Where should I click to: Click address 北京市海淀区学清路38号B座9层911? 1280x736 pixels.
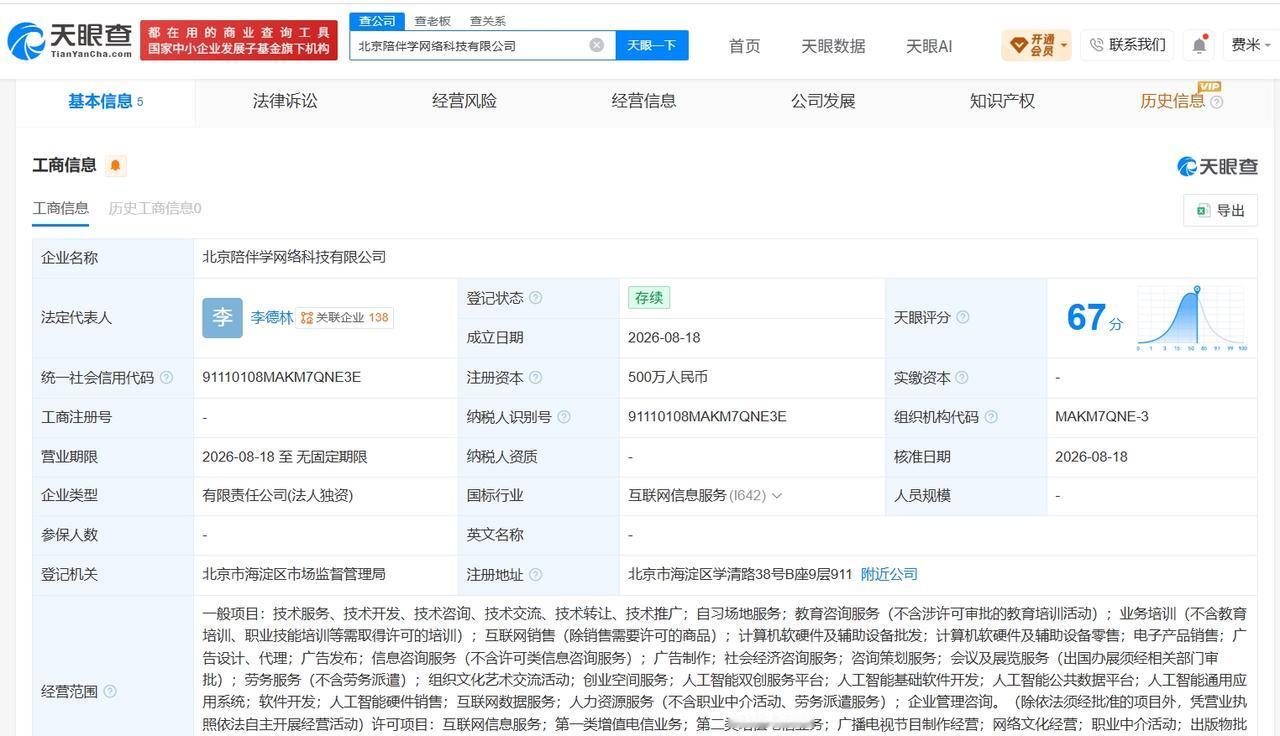tap(740, 574)
